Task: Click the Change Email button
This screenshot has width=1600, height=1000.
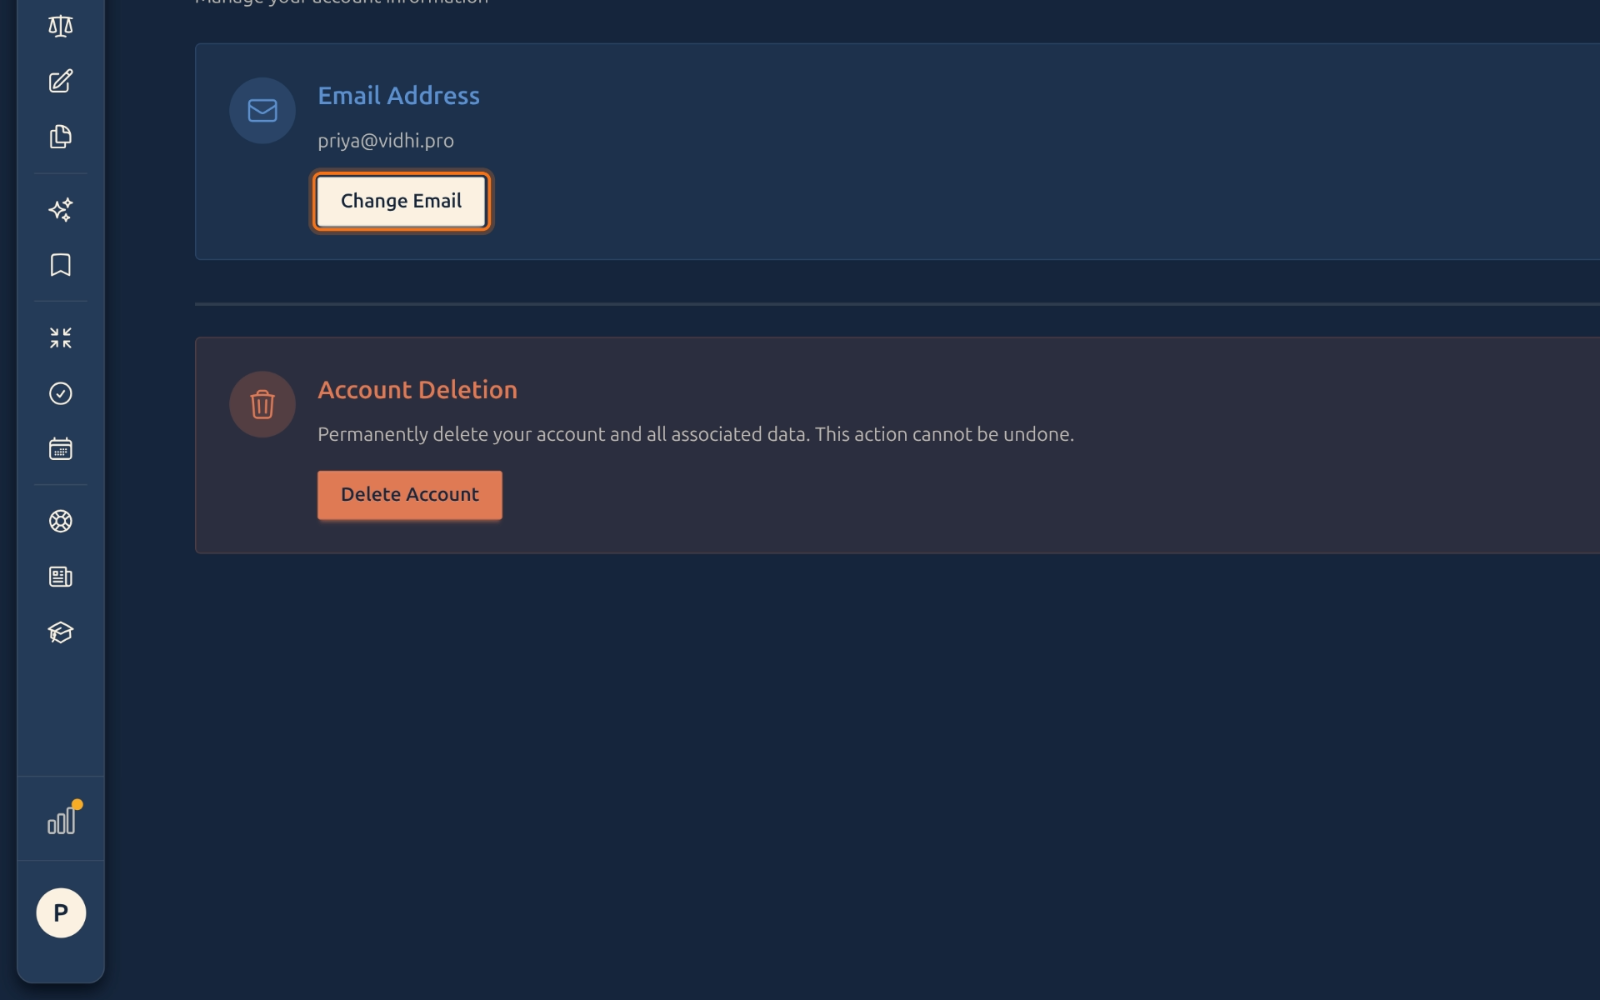Action: (401, 201)
